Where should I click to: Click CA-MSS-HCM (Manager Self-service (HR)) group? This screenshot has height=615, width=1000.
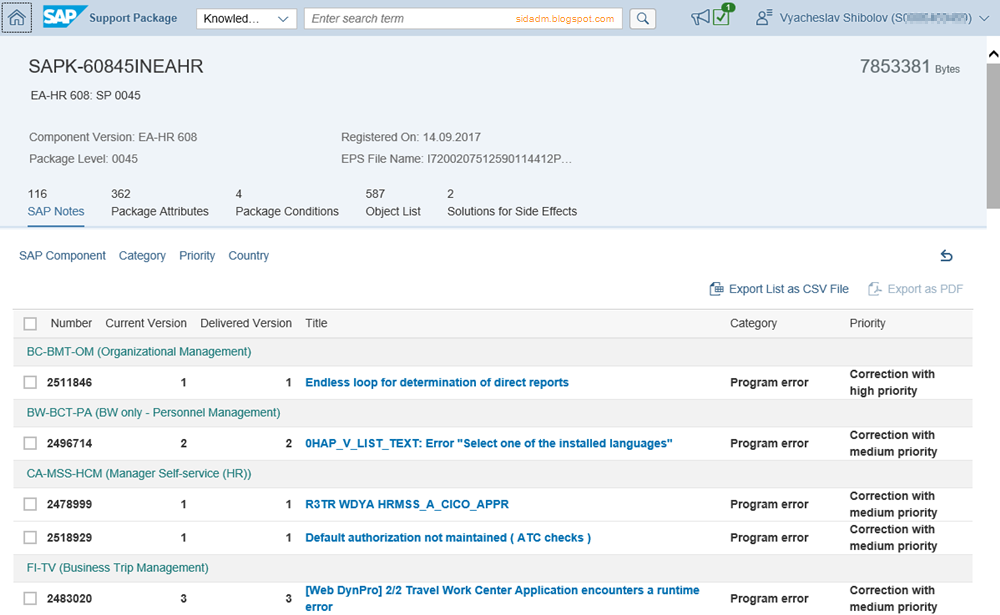coord(492,473)
